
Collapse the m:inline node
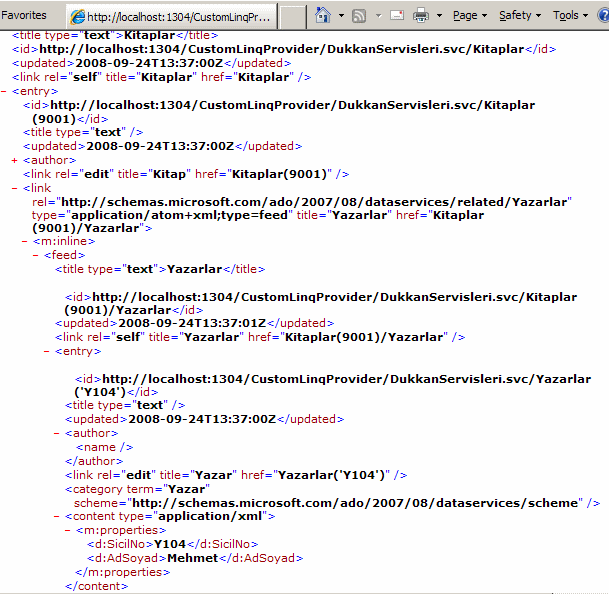click(x=24, y=241)
